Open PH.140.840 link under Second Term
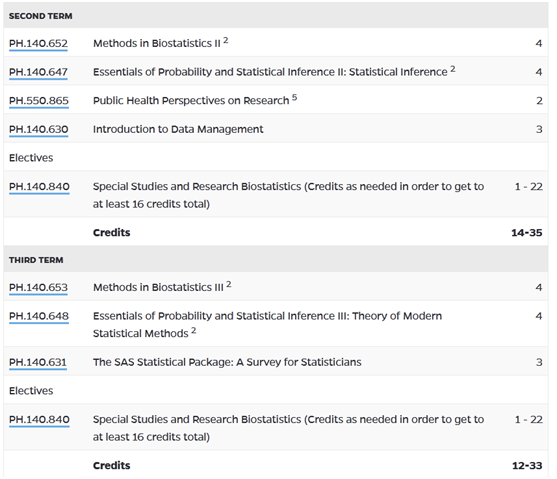 [39, 187]
